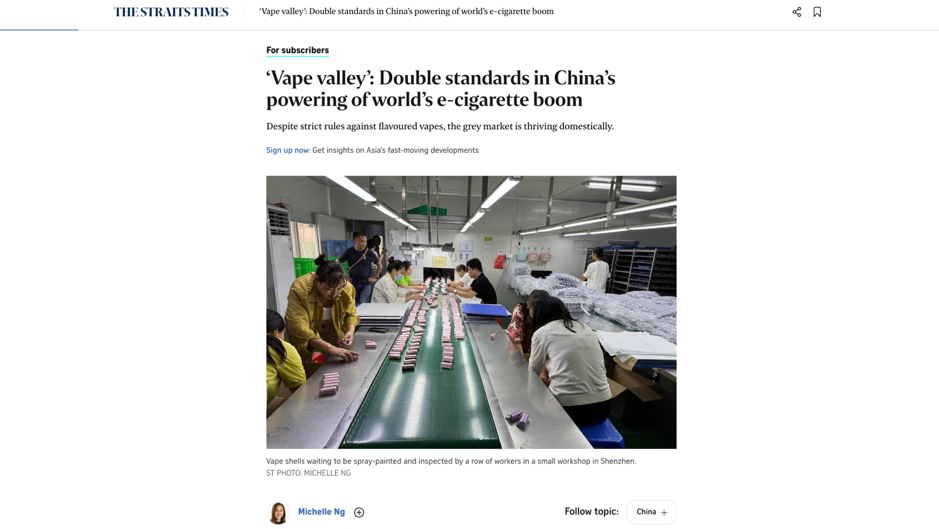Click 'Get insights on Asia's fast-moving developments' text
Screen dimensions: 939x529
tap(395, 150)
